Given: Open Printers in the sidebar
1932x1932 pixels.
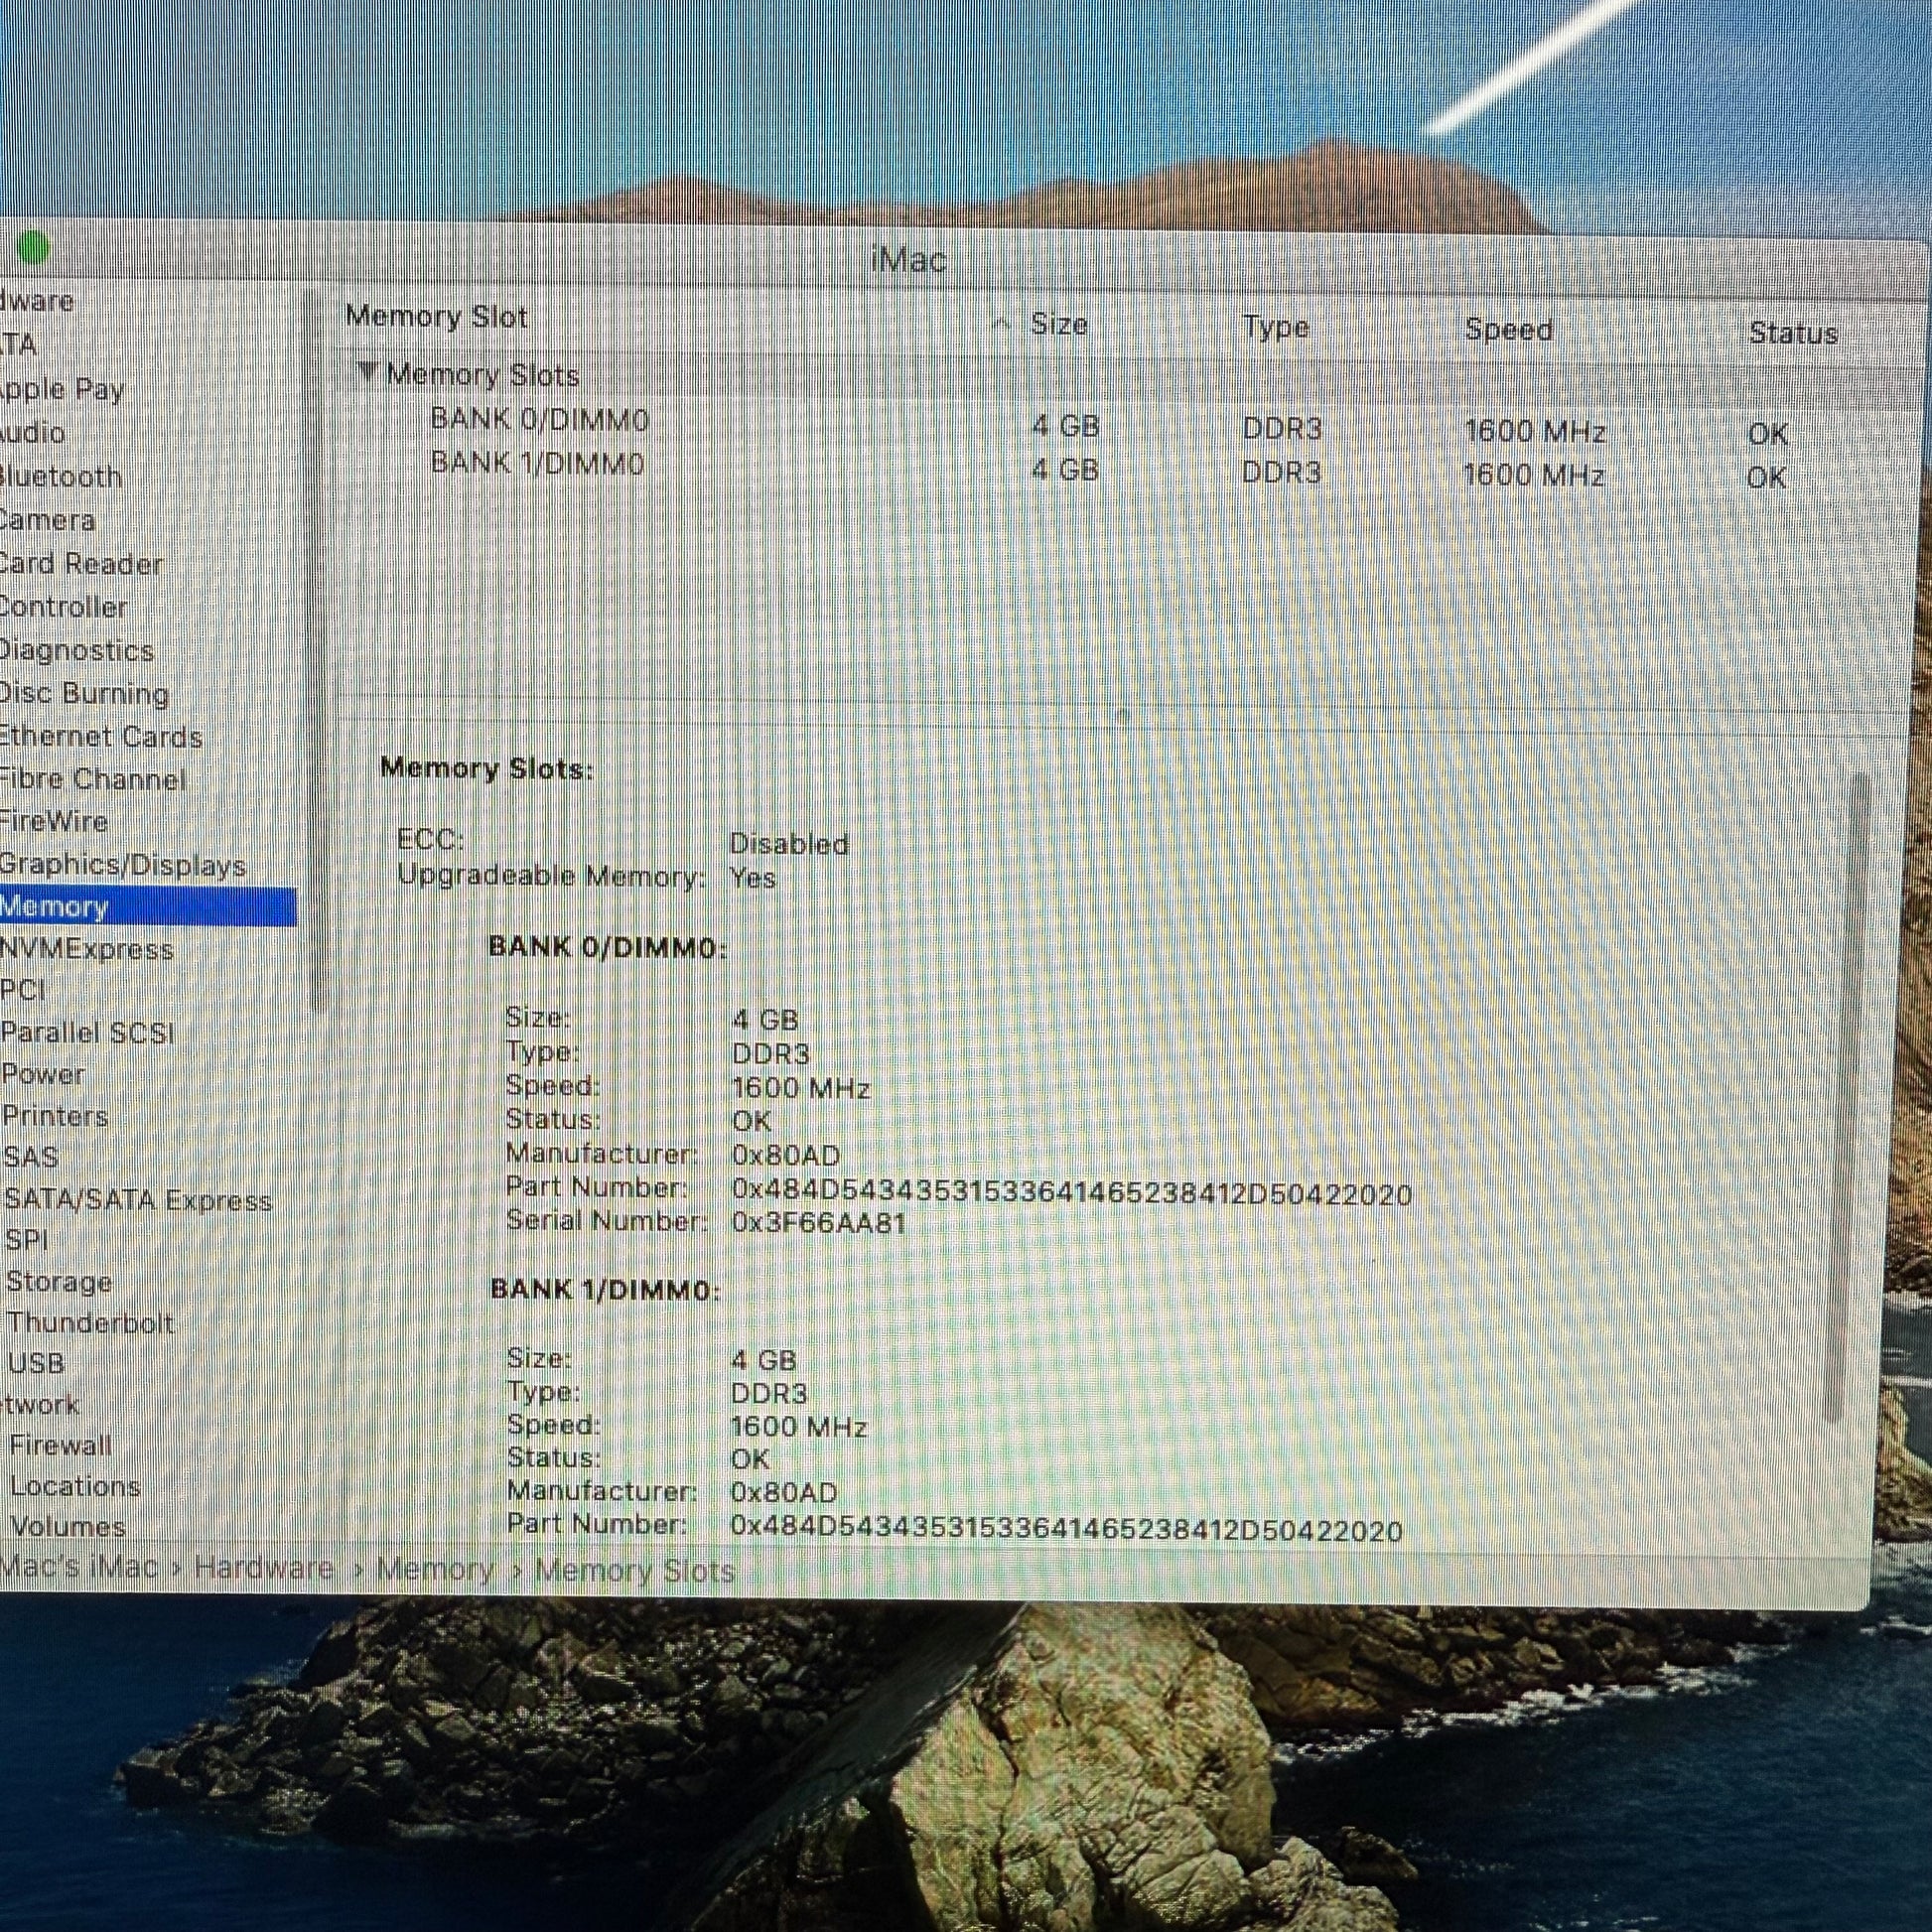Looking at the screenshot, I should [55, 1116].
